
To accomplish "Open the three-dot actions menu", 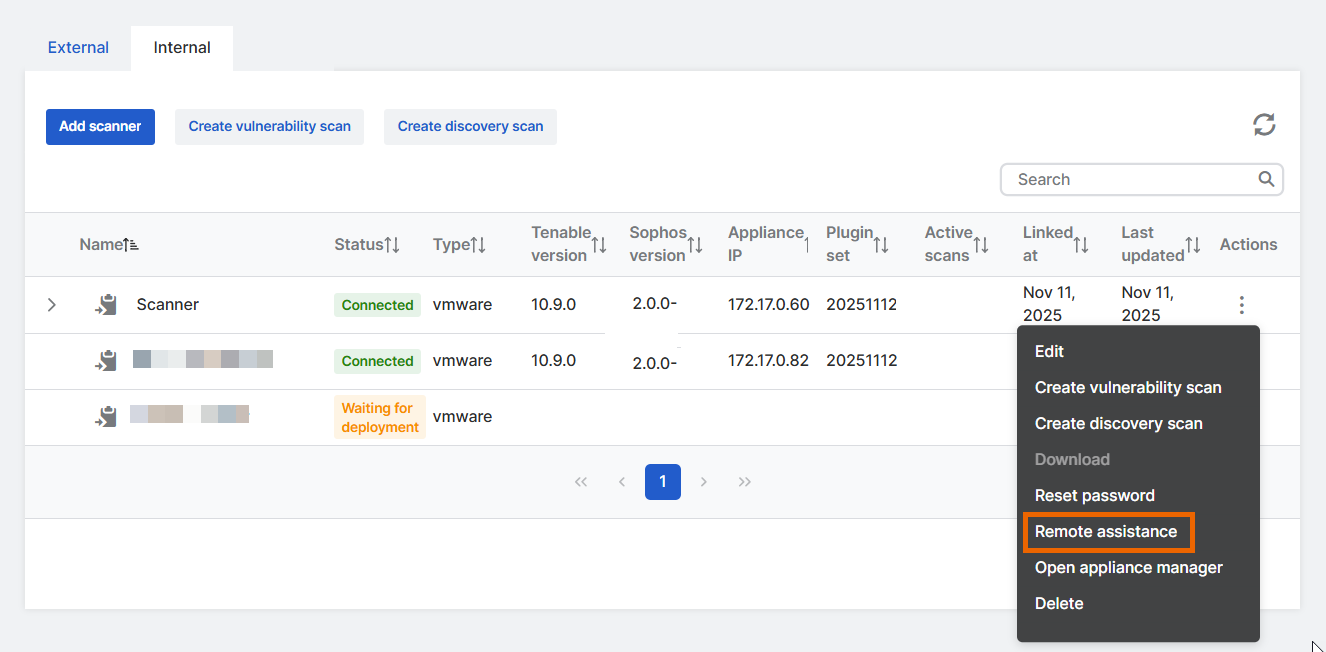I will (x=1241, y=304).
